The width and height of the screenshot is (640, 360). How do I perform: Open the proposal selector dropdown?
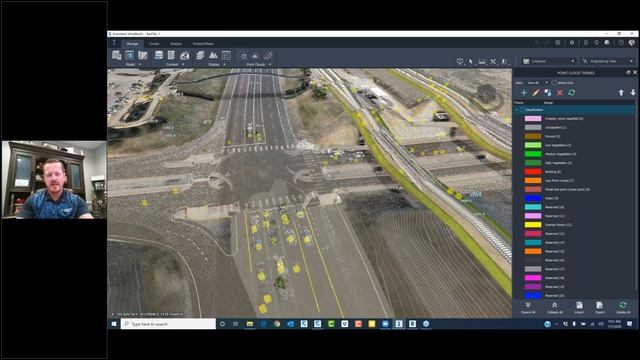point(549,61)
